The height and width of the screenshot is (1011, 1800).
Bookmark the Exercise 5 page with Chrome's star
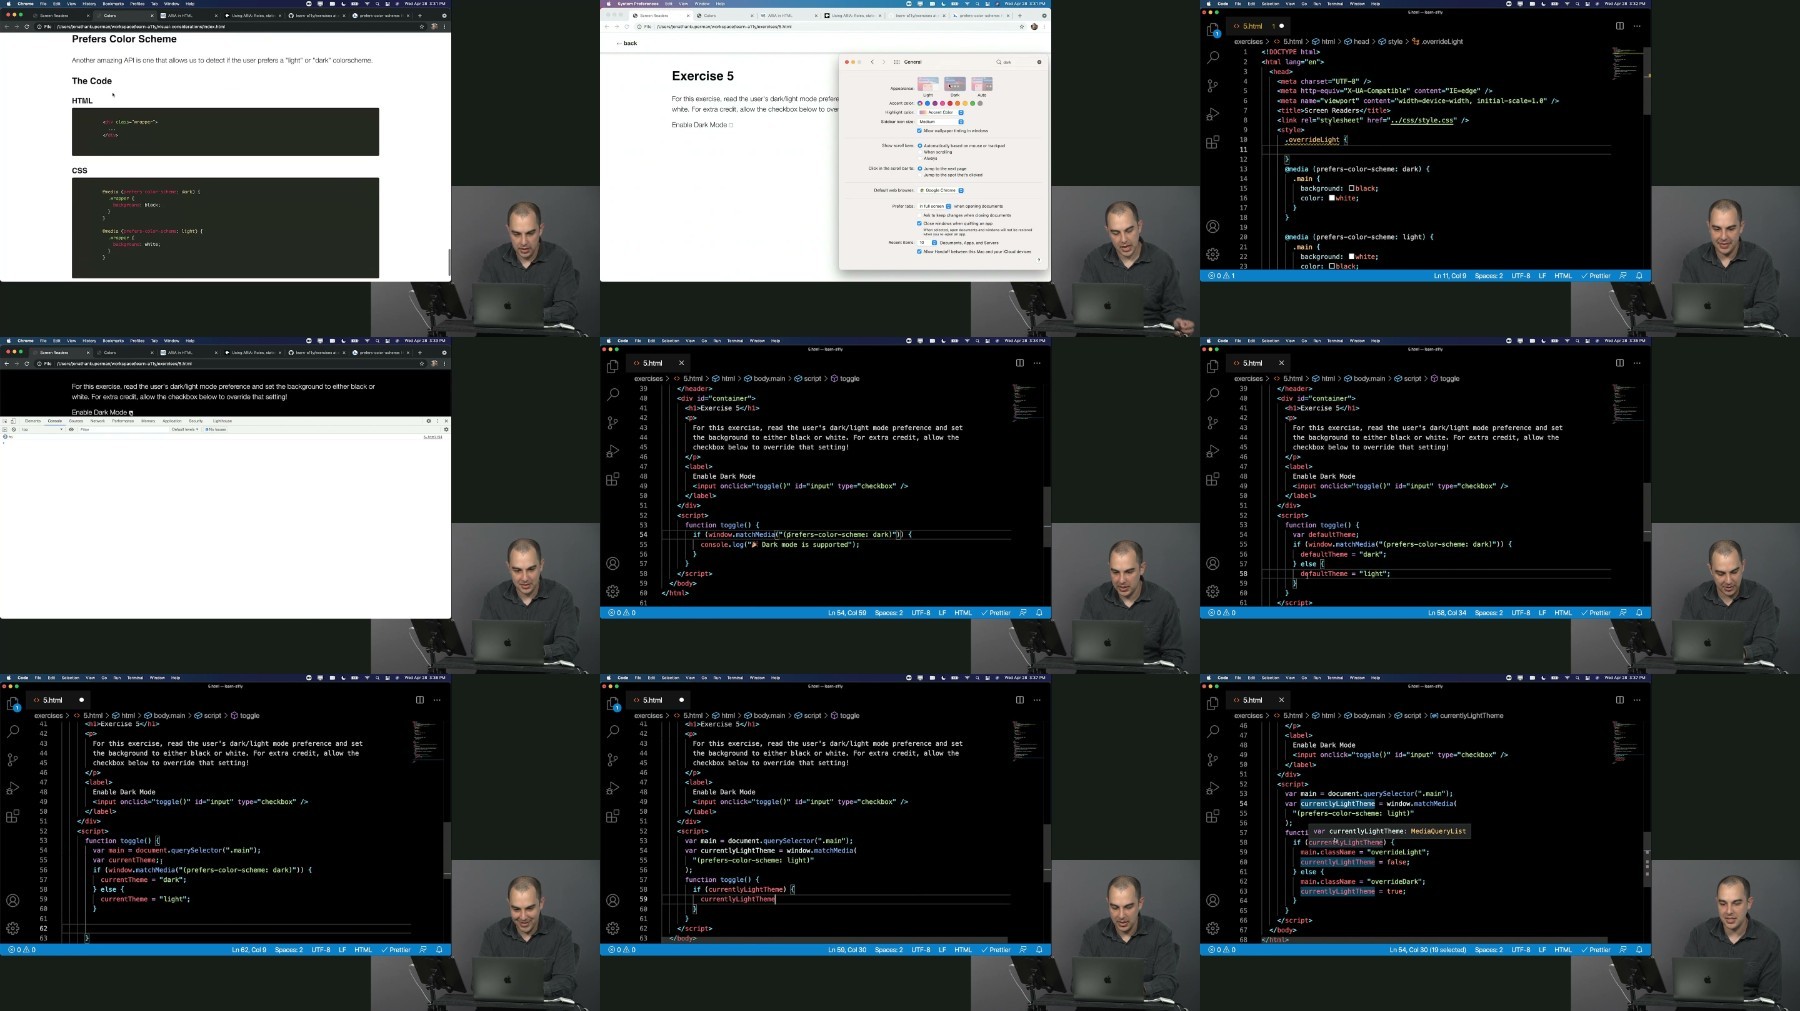tap(1022, 27)
